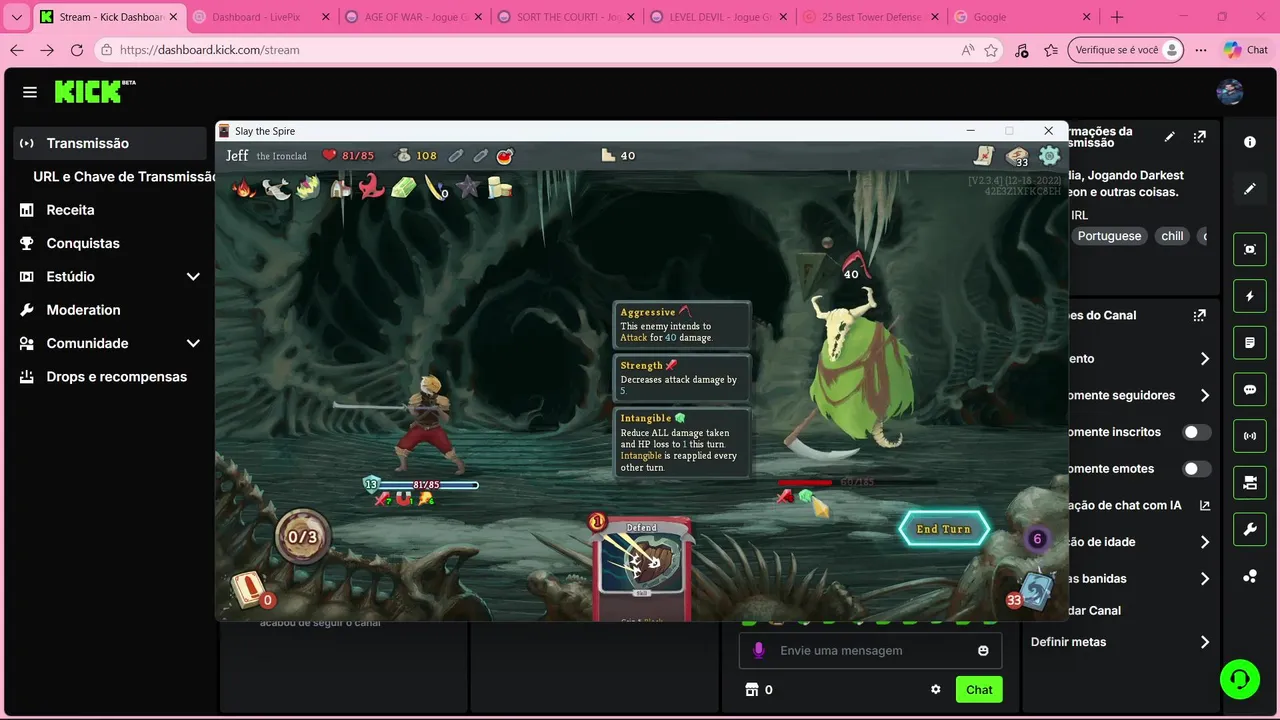The image size is (1280, 720).
Task: Click the chat bubble icon in right rail
Action: [1250, 390]
